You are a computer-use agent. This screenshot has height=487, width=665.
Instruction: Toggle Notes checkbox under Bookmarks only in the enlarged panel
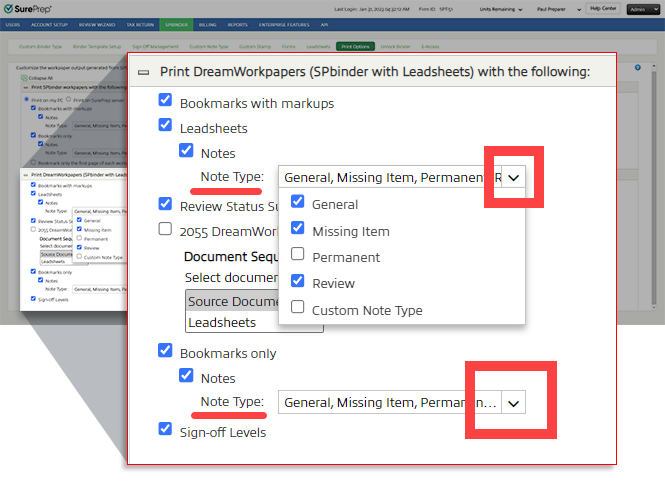point(186,375)
